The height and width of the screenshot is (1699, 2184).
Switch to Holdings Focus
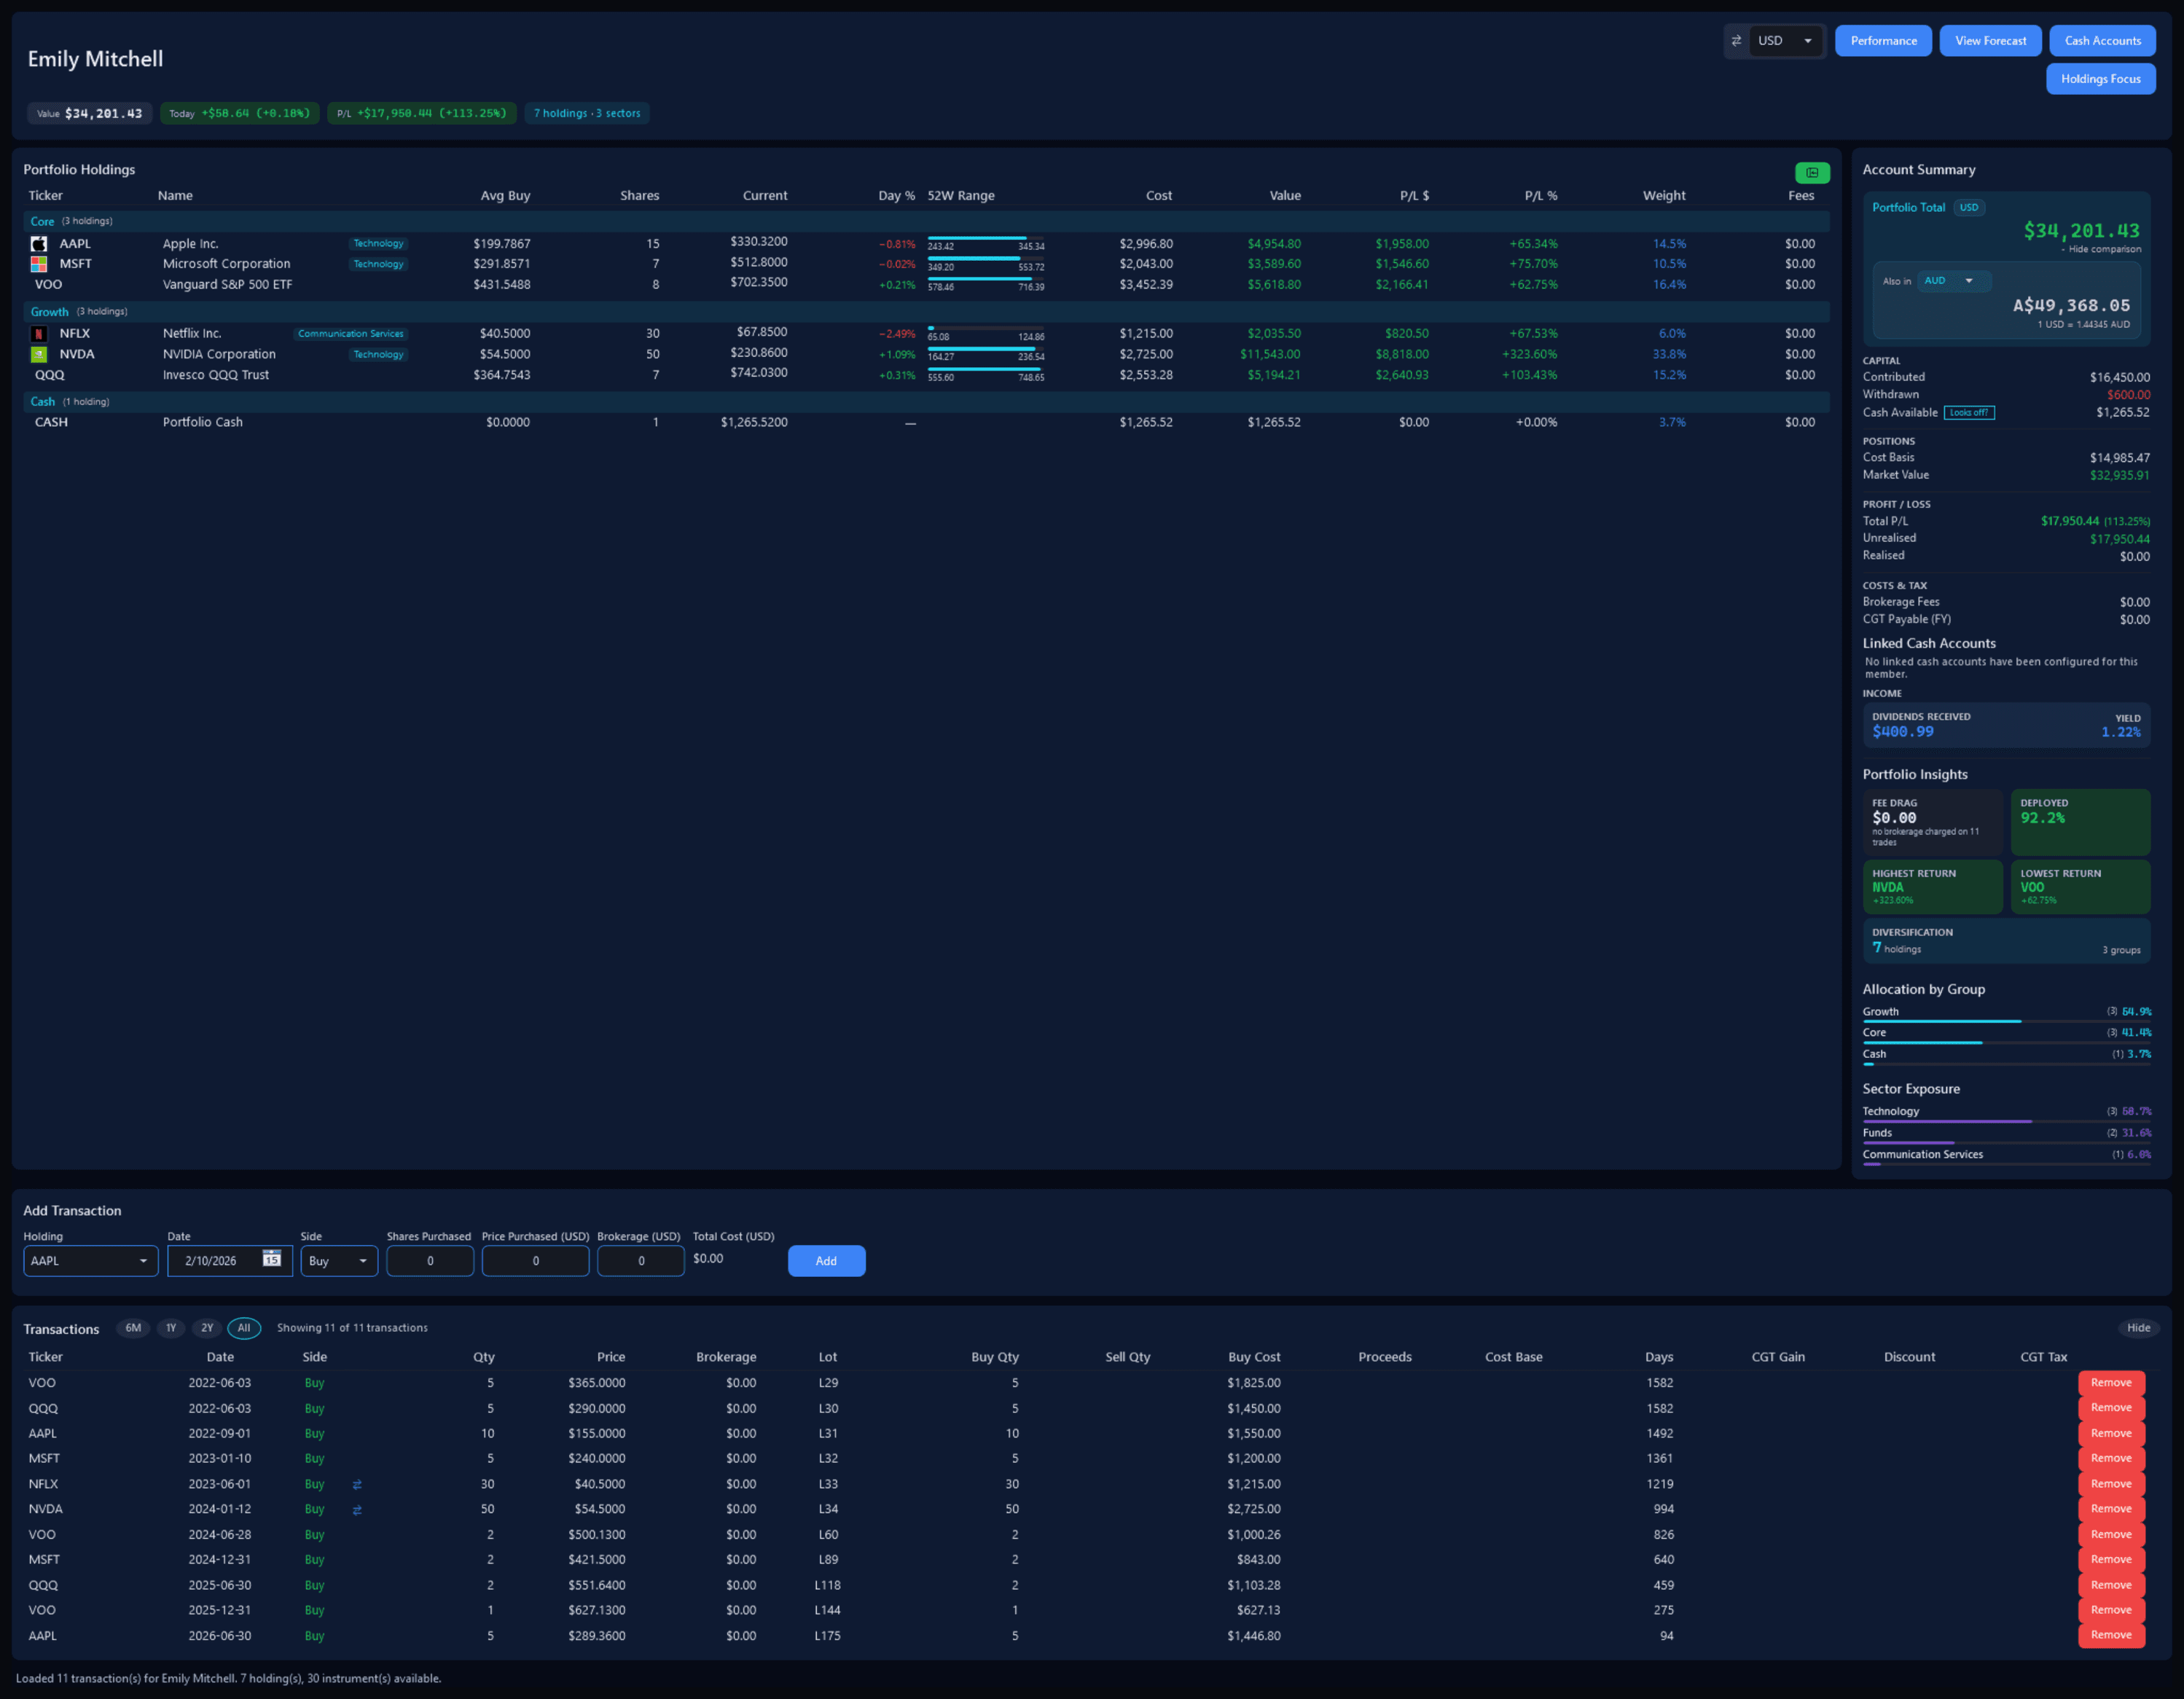tap(2100, 79)
